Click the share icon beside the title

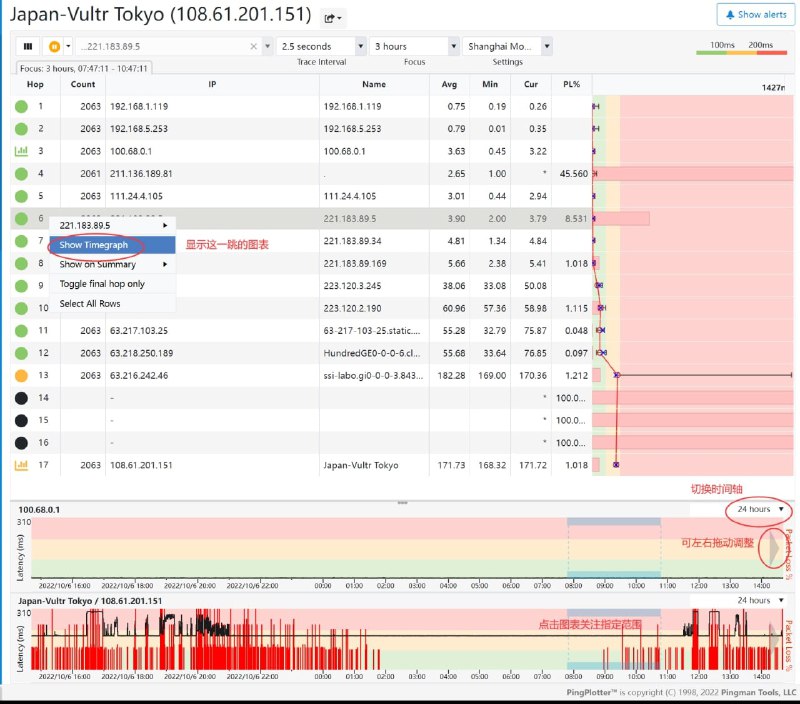tap(333, 18)
